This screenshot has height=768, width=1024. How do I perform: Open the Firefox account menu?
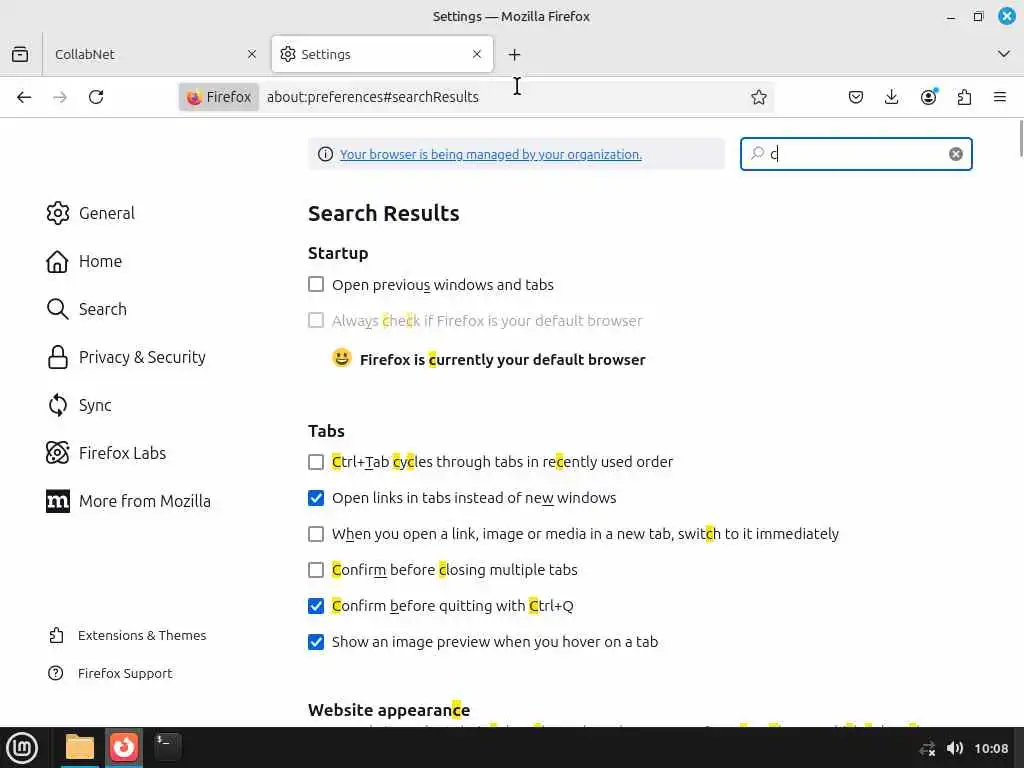928,97
